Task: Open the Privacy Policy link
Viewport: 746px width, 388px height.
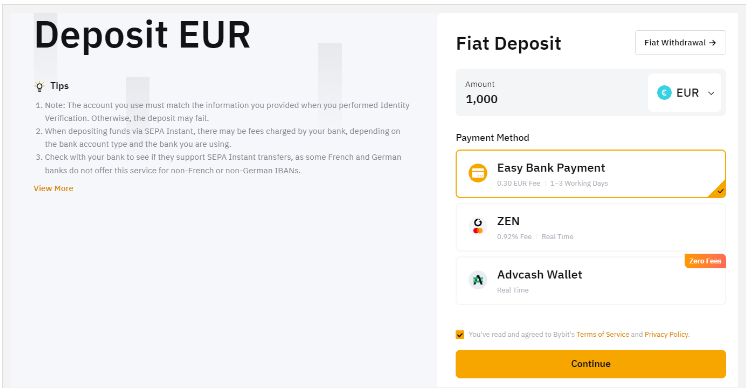Action: point(667,335)
